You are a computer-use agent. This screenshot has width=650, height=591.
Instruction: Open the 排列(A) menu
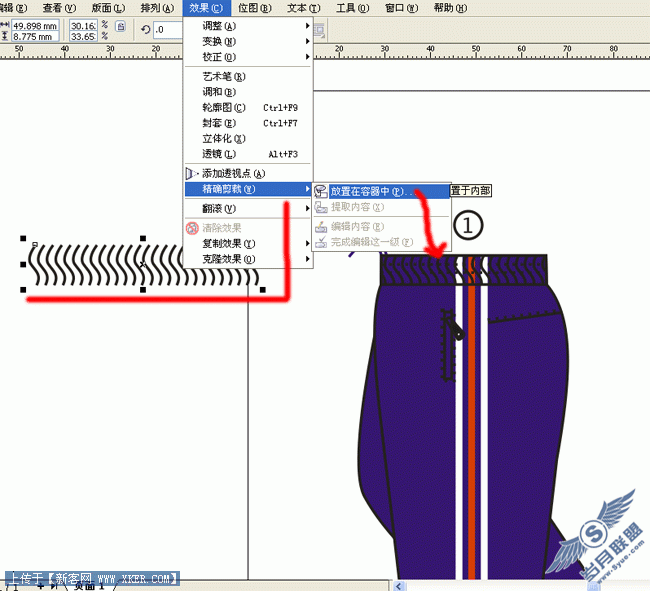(x=157, y=8)
